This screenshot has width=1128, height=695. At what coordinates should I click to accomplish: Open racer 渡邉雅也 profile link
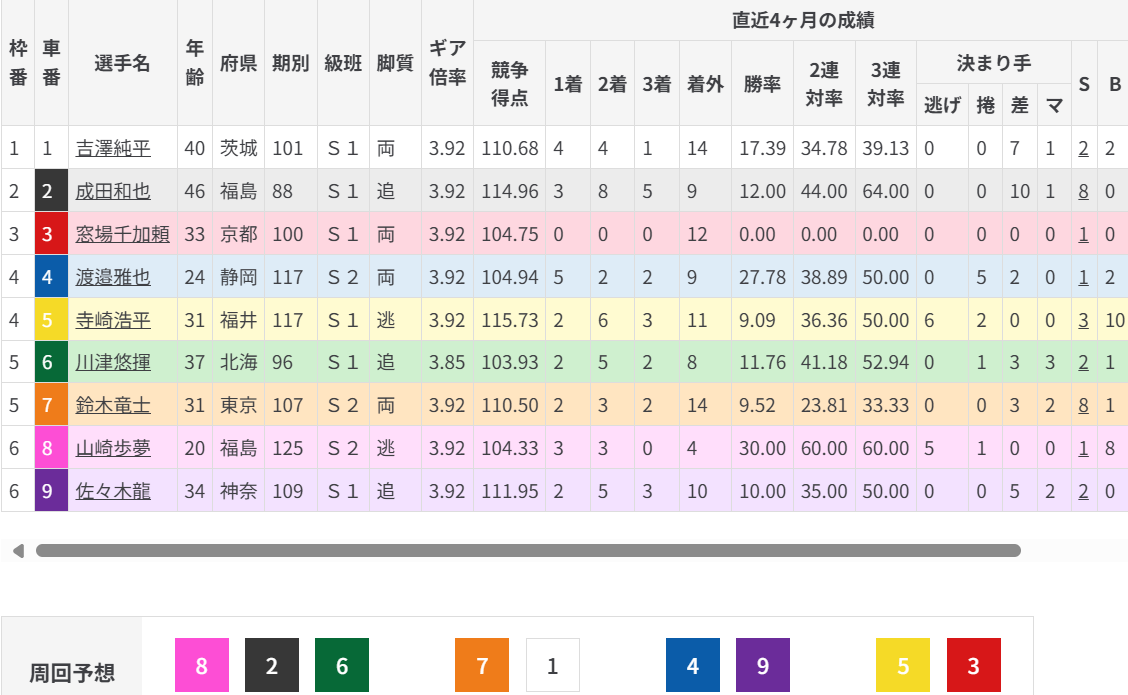113,277
